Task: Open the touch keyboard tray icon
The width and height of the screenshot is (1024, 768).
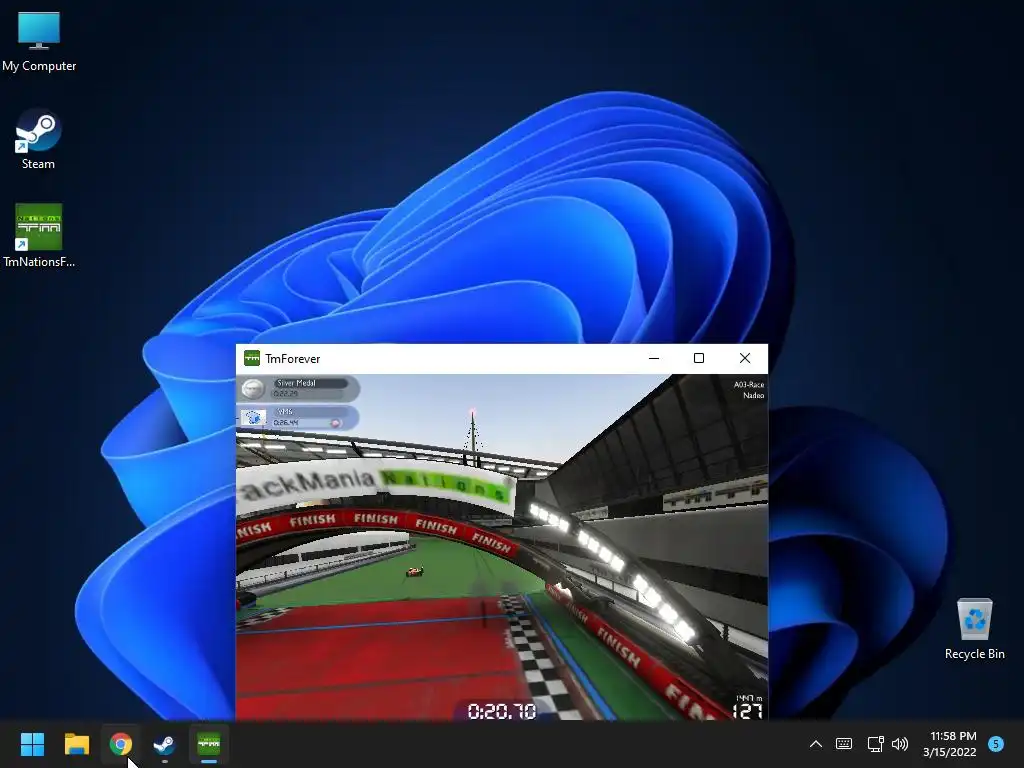Action: (x=844, y=744)
